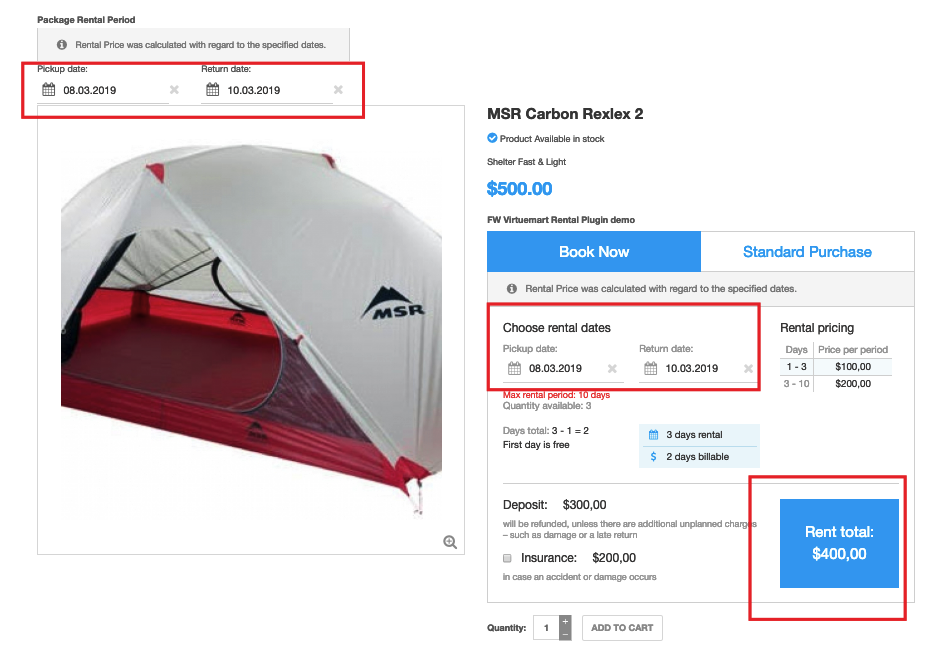Open calendar beside Choose rental dates pickup

[x=513, y=368]
